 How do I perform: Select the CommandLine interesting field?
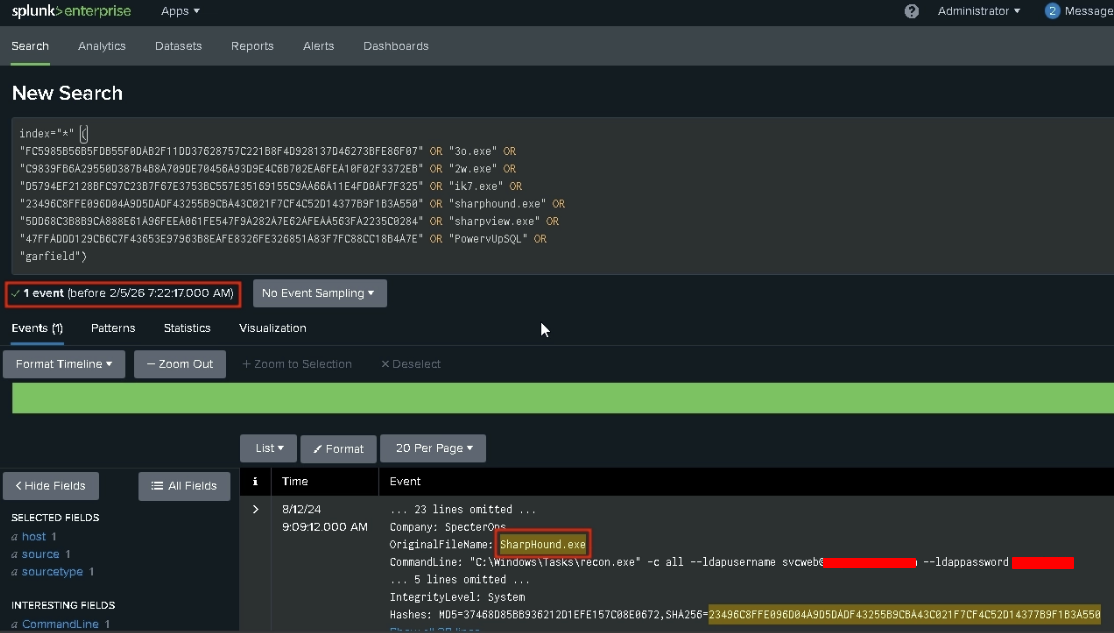coord(60,624)
